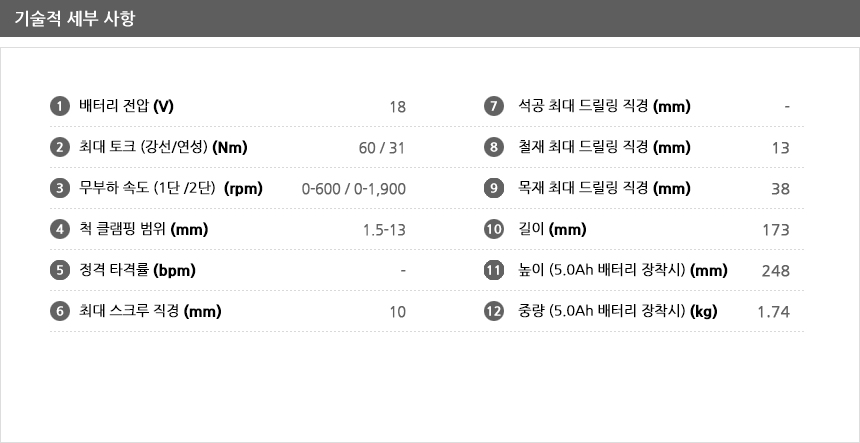Screen dimensions: 860x443
Task: Select the number 11 circle icon
Action: pos(494,270)
